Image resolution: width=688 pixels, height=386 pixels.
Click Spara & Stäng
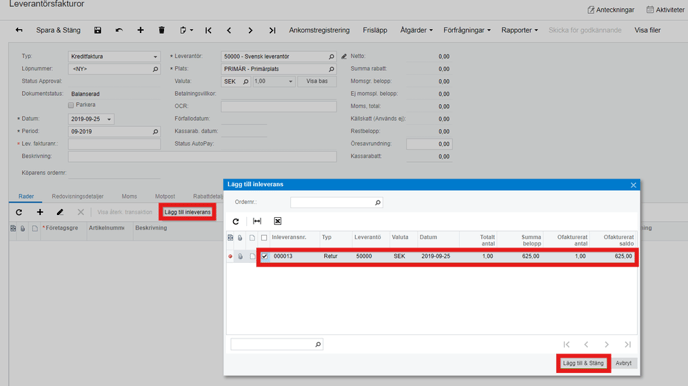click(x=58, y=30)
